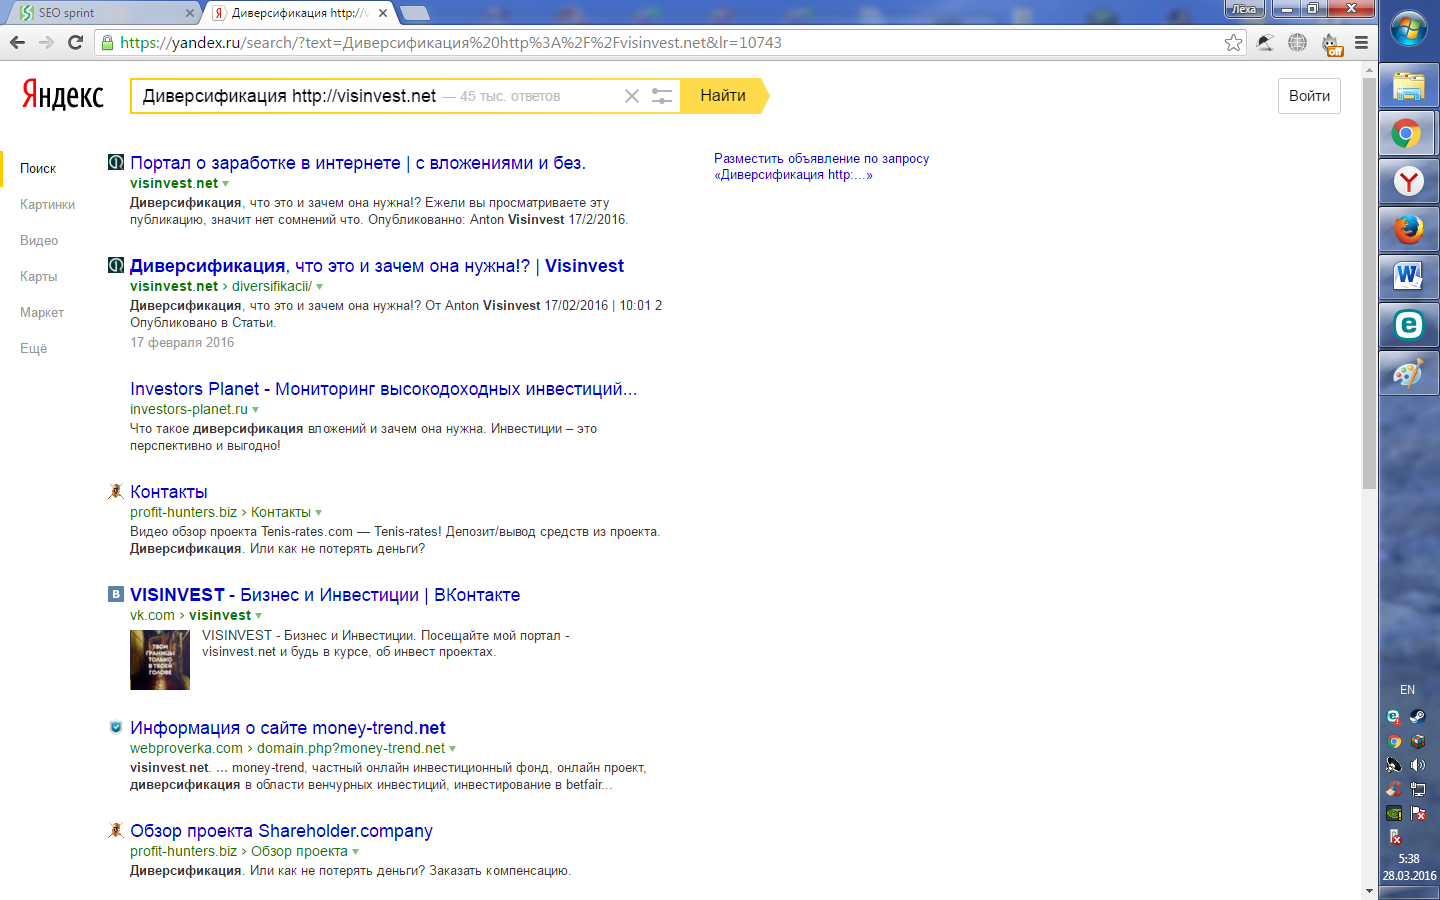Open the arrow after profit-hunters.biz › Обзор проекта
Image resolution: width=1440 pixels, height=900 pixels.
(x=356, y=852)
